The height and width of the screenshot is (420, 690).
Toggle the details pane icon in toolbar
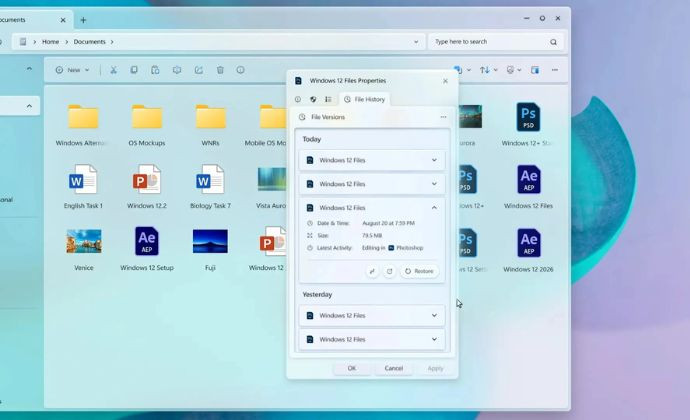[x=535, y=70]
